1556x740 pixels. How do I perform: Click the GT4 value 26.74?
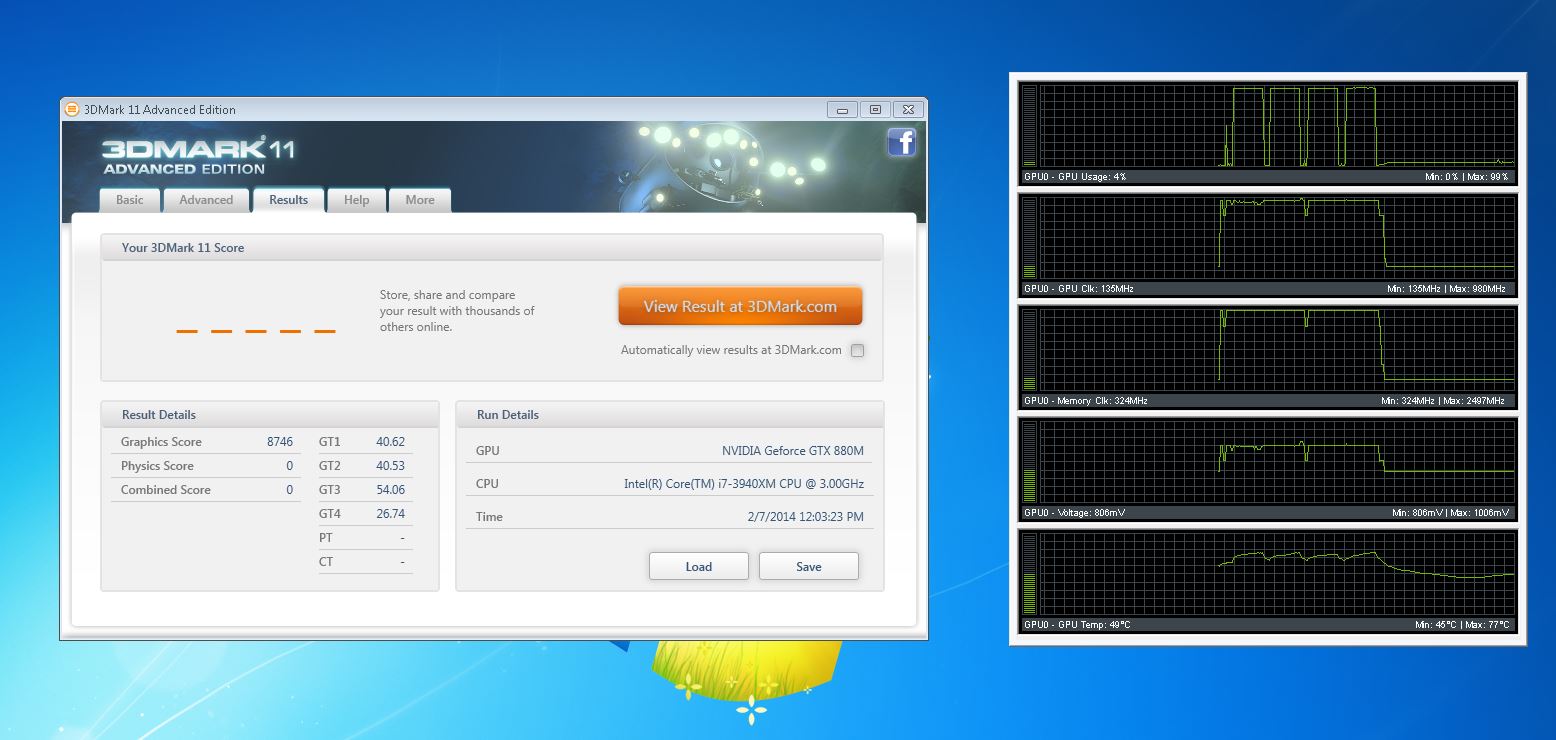[x=390, y=514]
